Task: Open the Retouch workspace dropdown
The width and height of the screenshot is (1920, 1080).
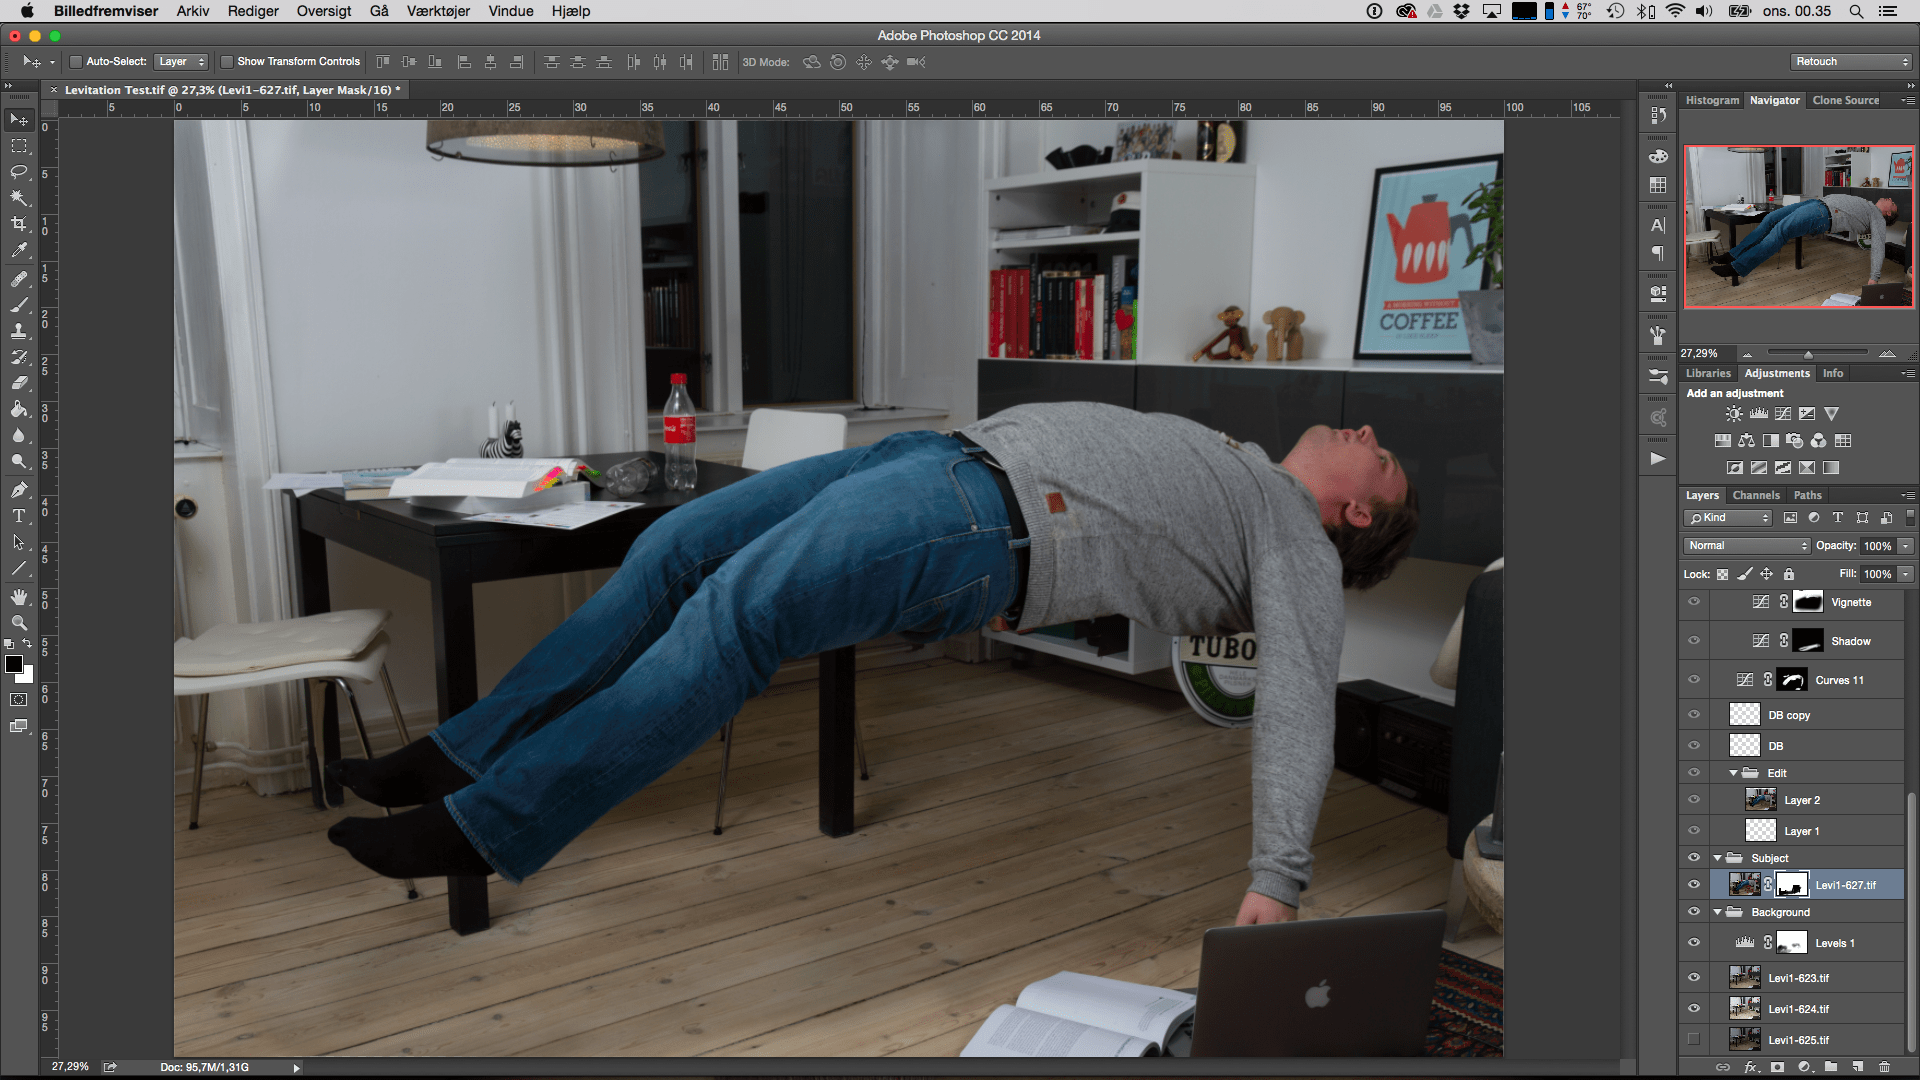Action: [1851, 62]
